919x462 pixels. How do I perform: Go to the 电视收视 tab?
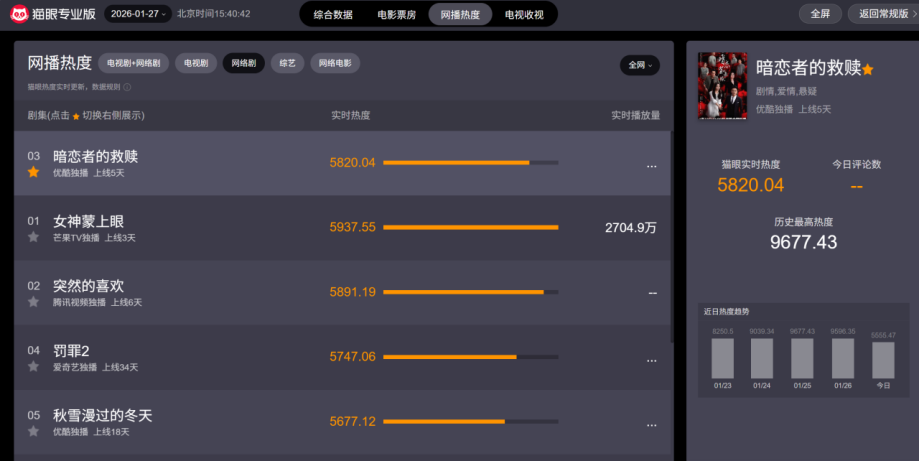(524, 15)
